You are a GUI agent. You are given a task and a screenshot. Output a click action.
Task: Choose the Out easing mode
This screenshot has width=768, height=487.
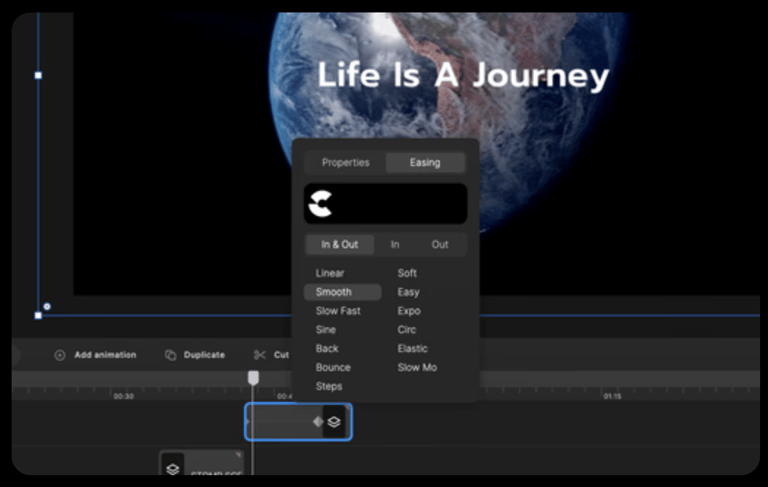point(440,244)
